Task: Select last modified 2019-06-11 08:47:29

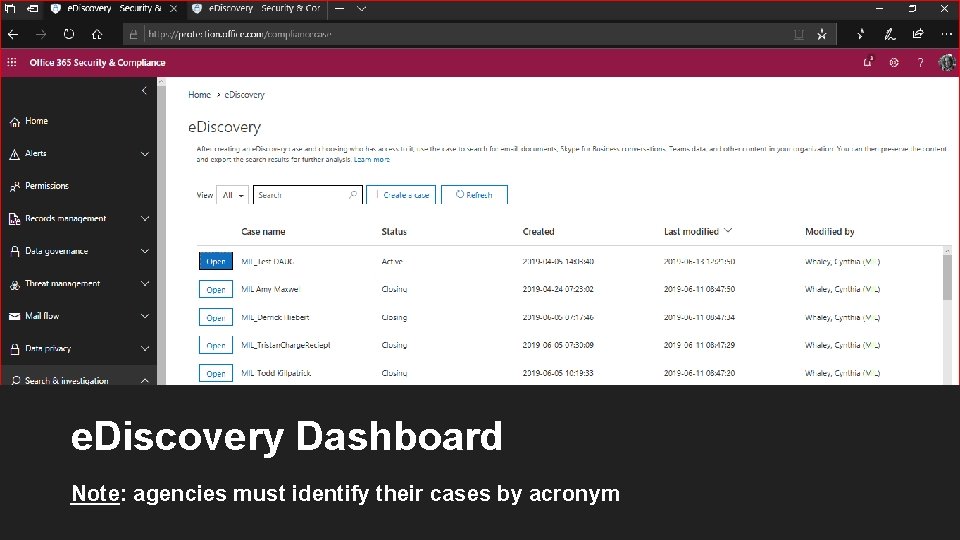Action: [x=699, y=345]
